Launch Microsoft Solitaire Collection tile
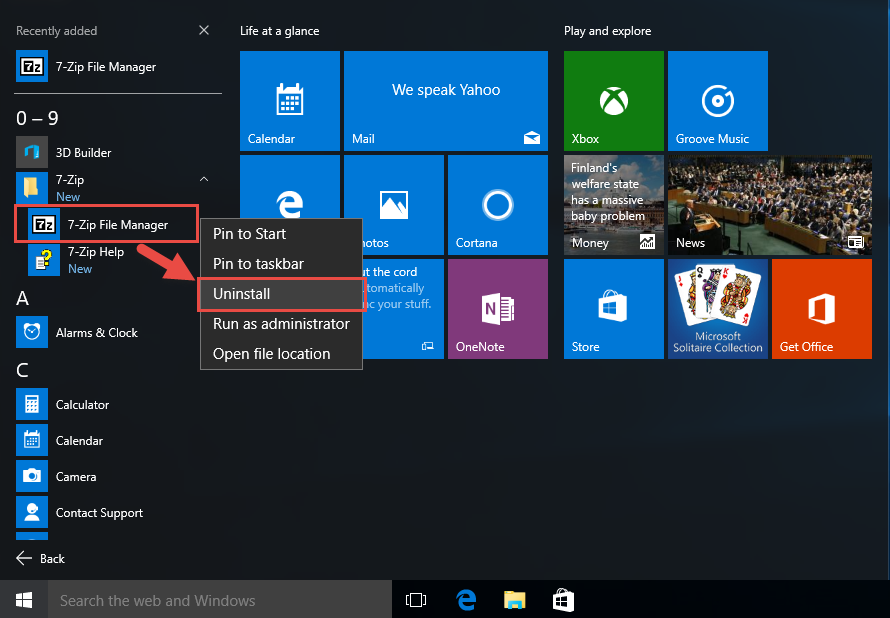This screenshot has width=890, height=618. tap(718, 309)
